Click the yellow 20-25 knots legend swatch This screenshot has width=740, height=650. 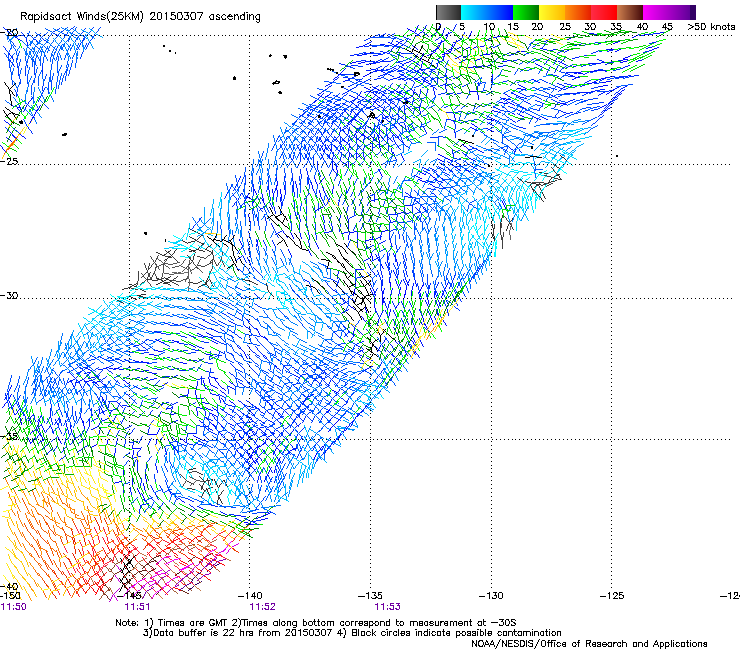(552, 12)
